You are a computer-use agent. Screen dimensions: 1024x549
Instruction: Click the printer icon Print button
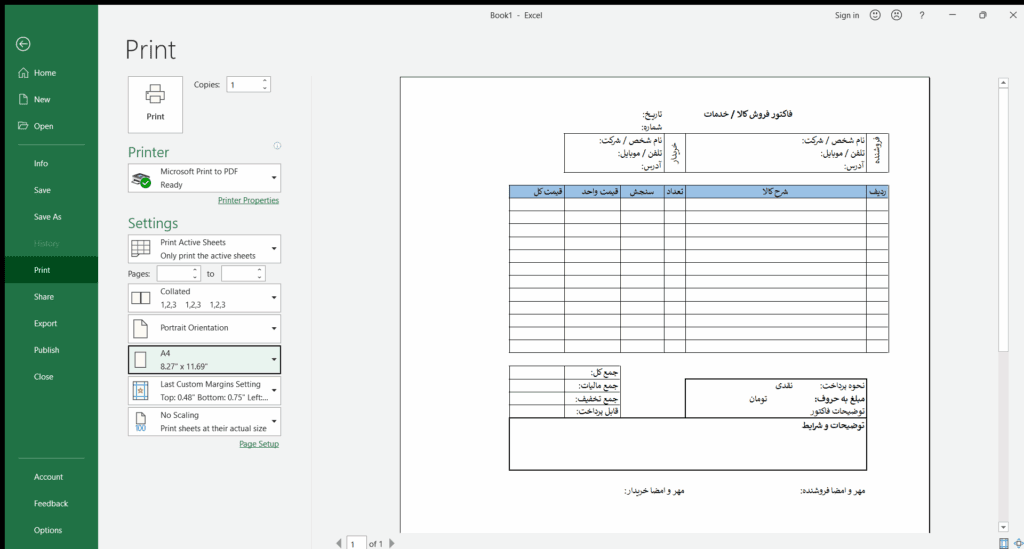(155, 104)
